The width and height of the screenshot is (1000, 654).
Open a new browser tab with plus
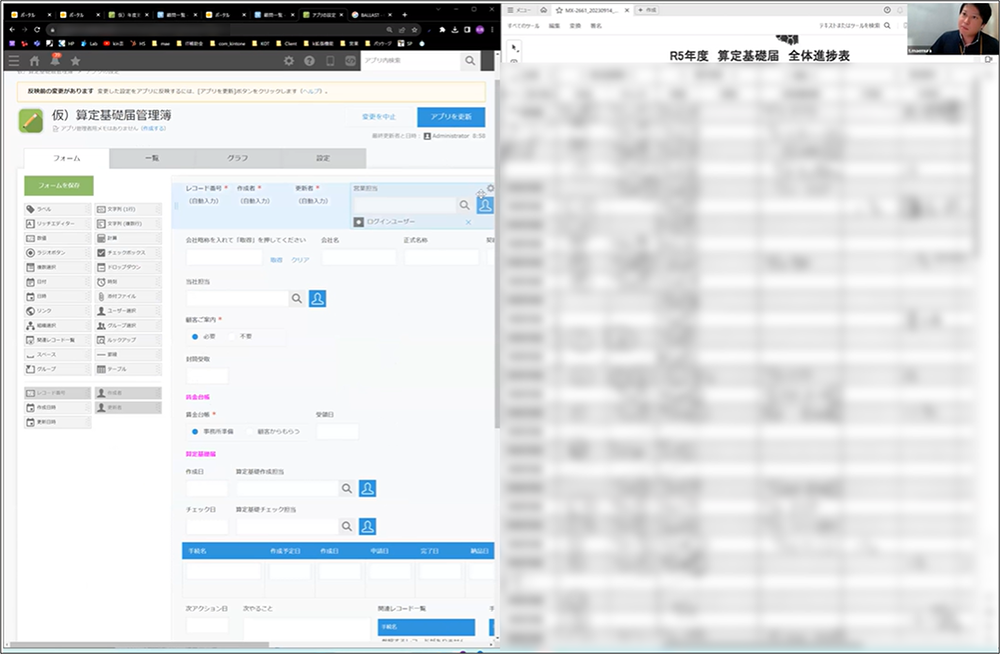click(x=404, y=15)
